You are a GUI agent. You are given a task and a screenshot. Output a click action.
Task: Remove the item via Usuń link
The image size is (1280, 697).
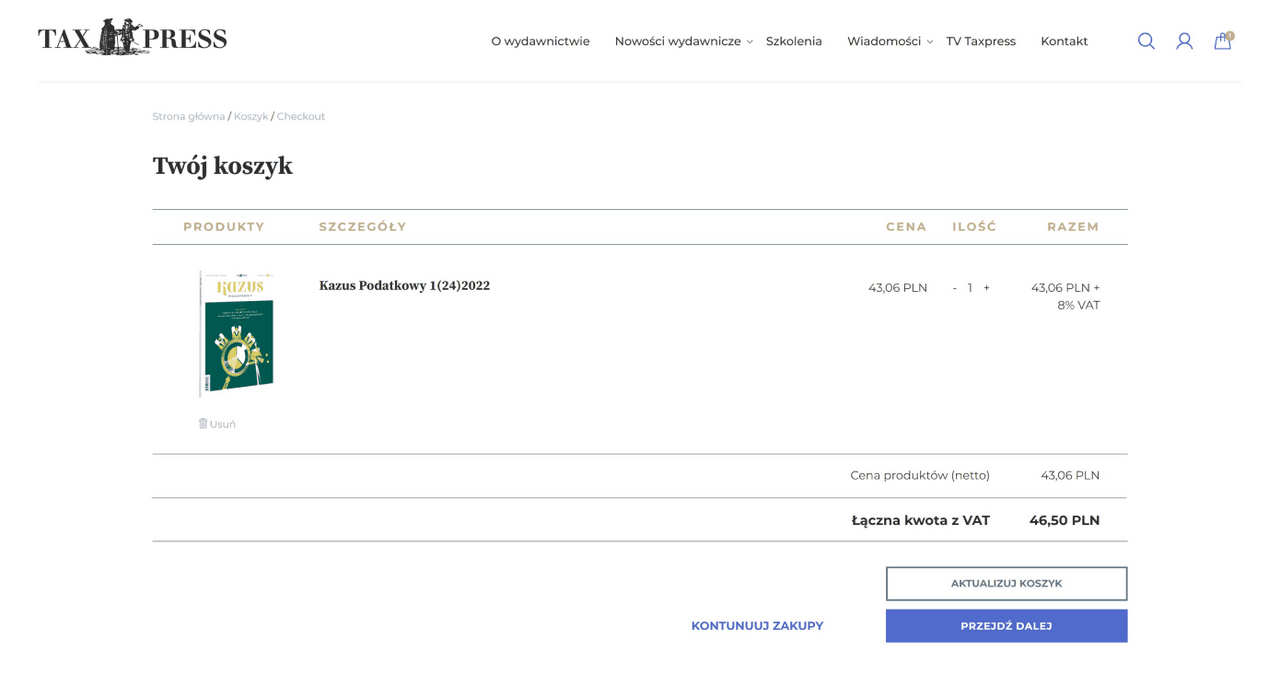coord(222,424)
